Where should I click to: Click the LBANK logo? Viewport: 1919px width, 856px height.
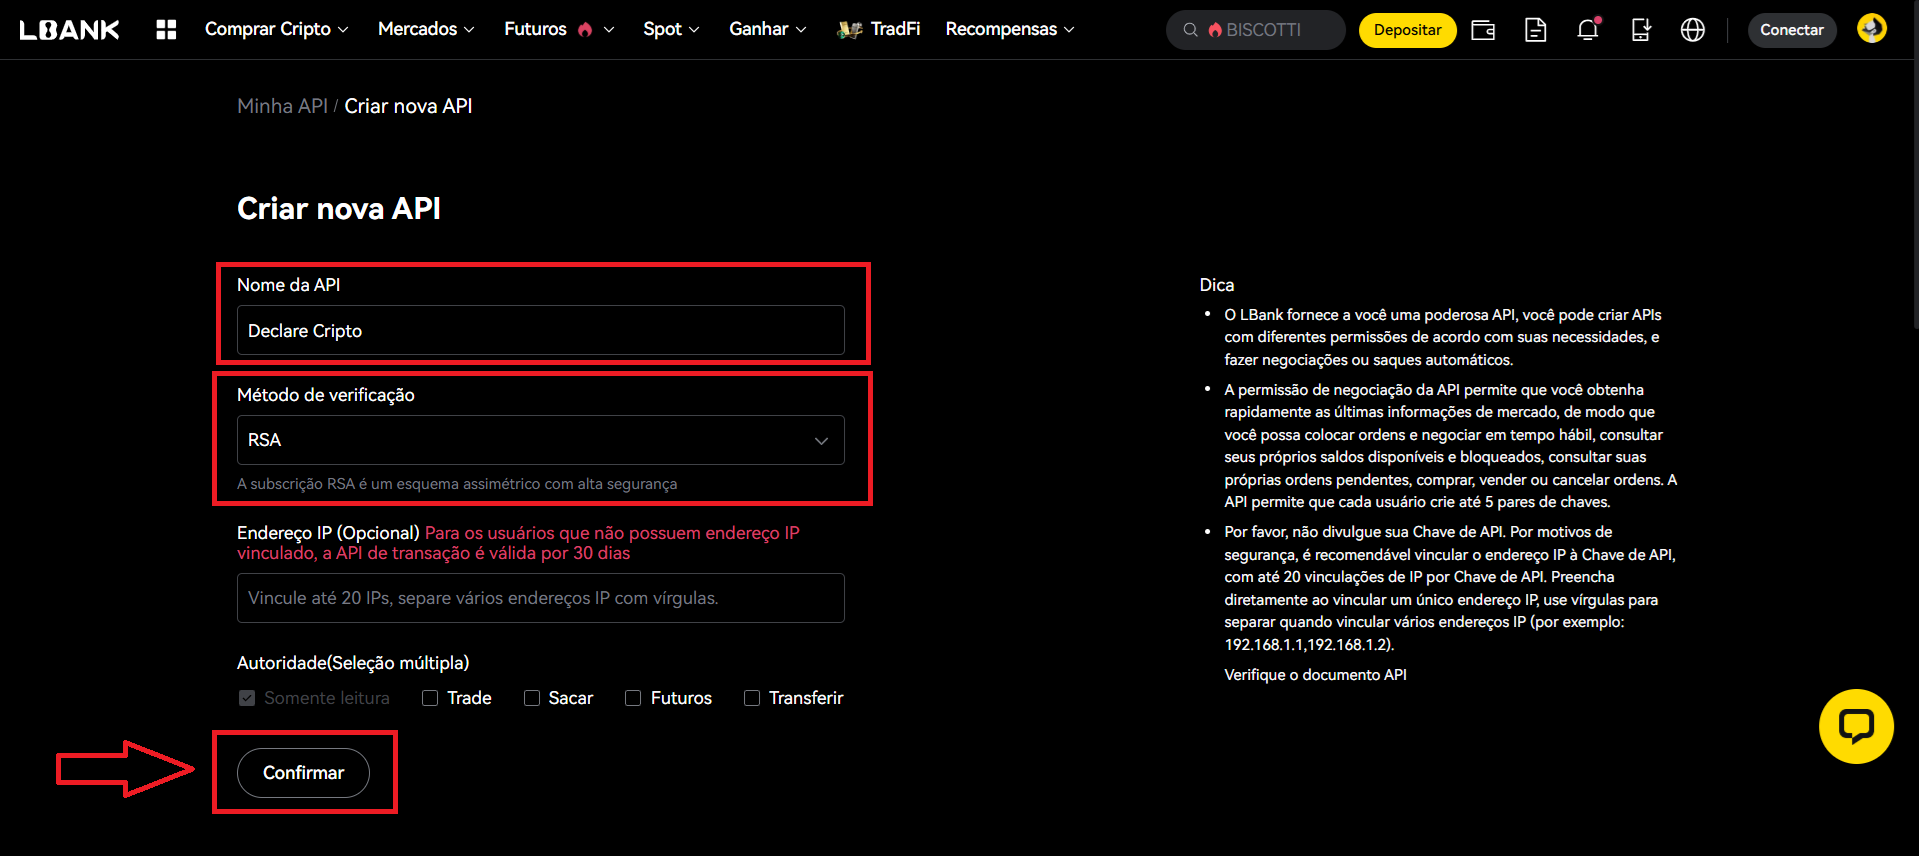tap(69, 30)
